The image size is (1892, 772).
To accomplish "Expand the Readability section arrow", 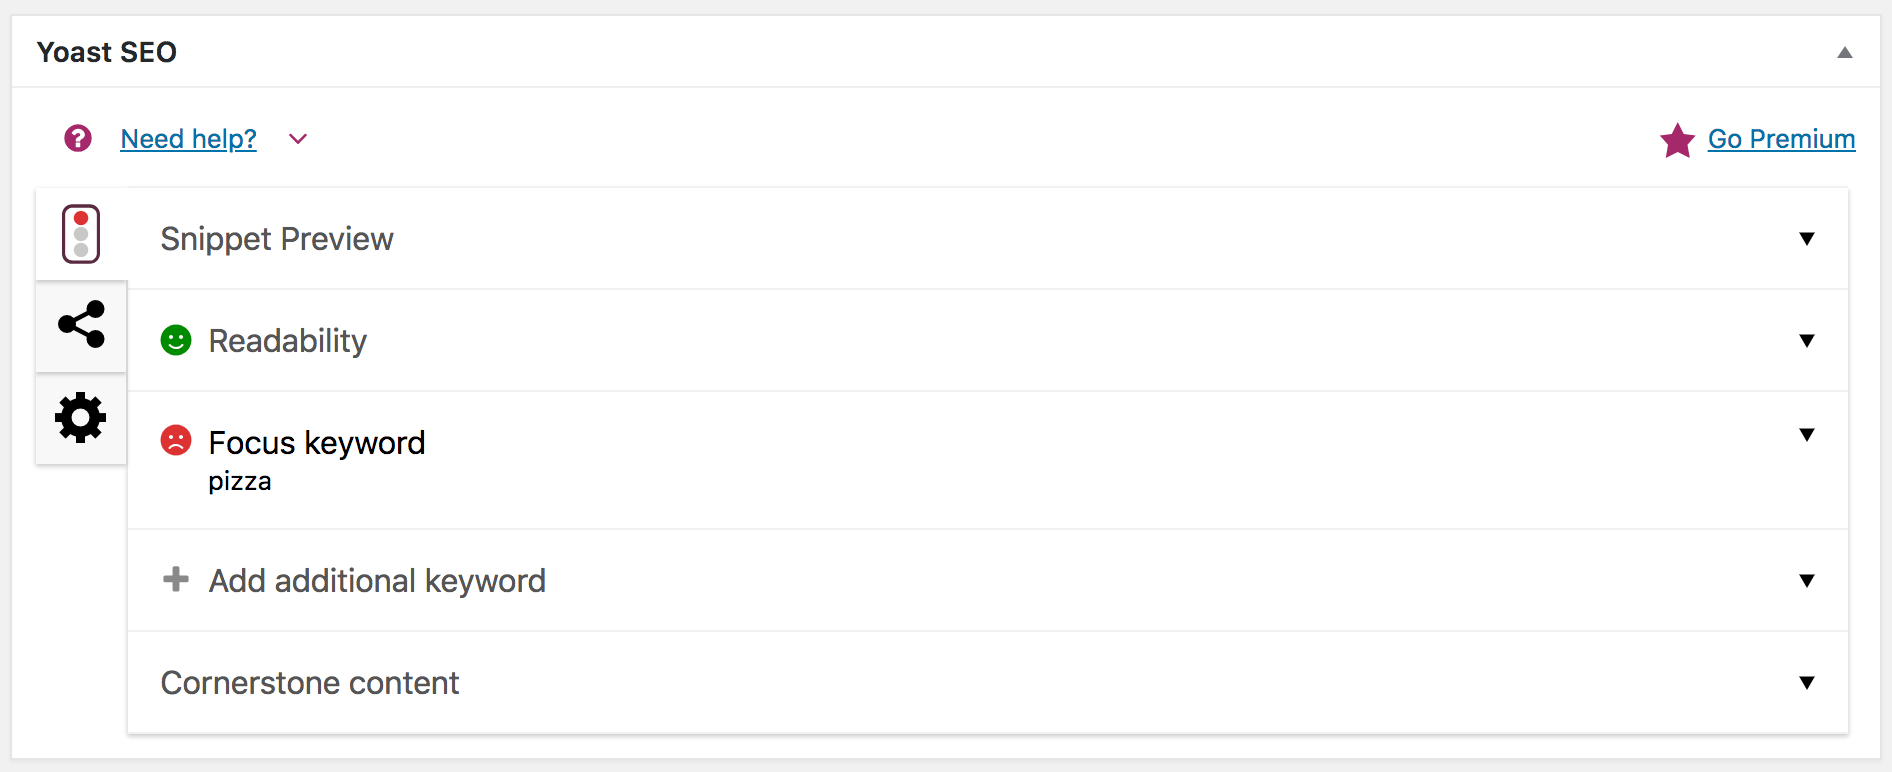I will point(1807,341).
